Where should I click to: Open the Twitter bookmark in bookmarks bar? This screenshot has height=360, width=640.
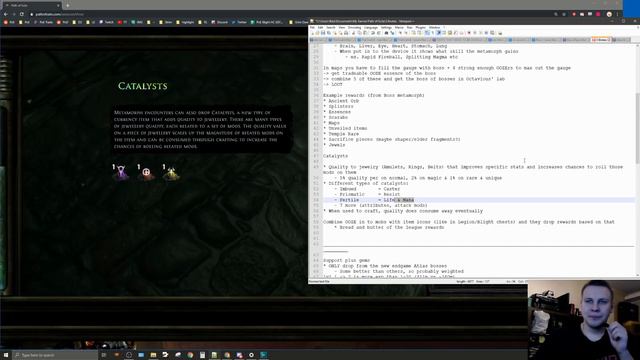tap(240, 22)
